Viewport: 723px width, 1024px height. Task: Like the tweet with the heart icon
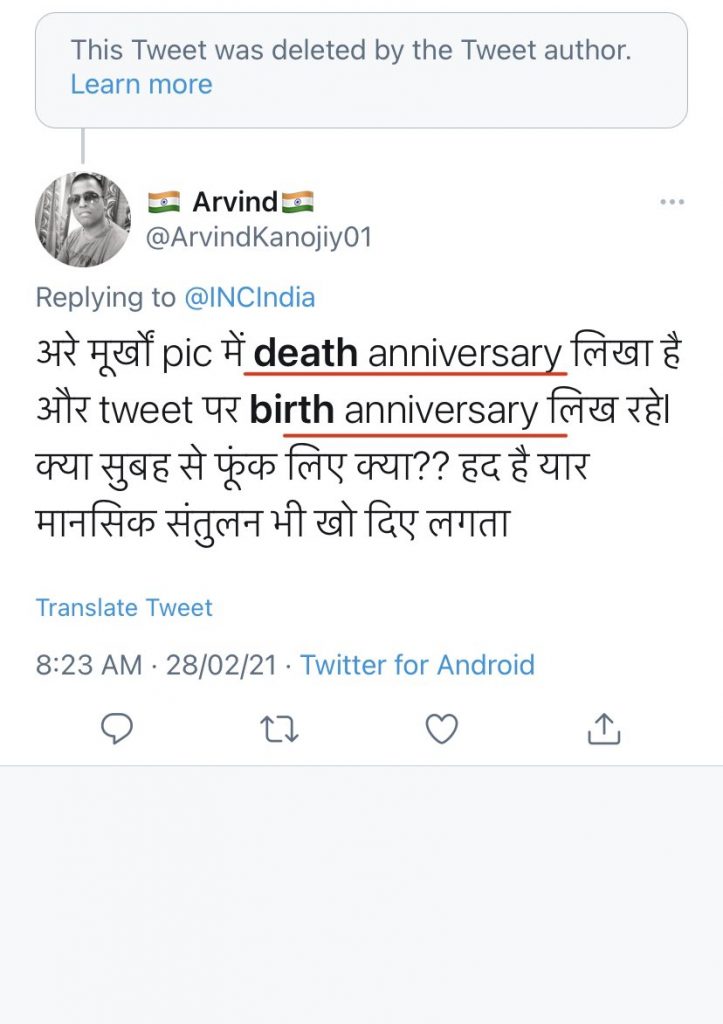441,732
